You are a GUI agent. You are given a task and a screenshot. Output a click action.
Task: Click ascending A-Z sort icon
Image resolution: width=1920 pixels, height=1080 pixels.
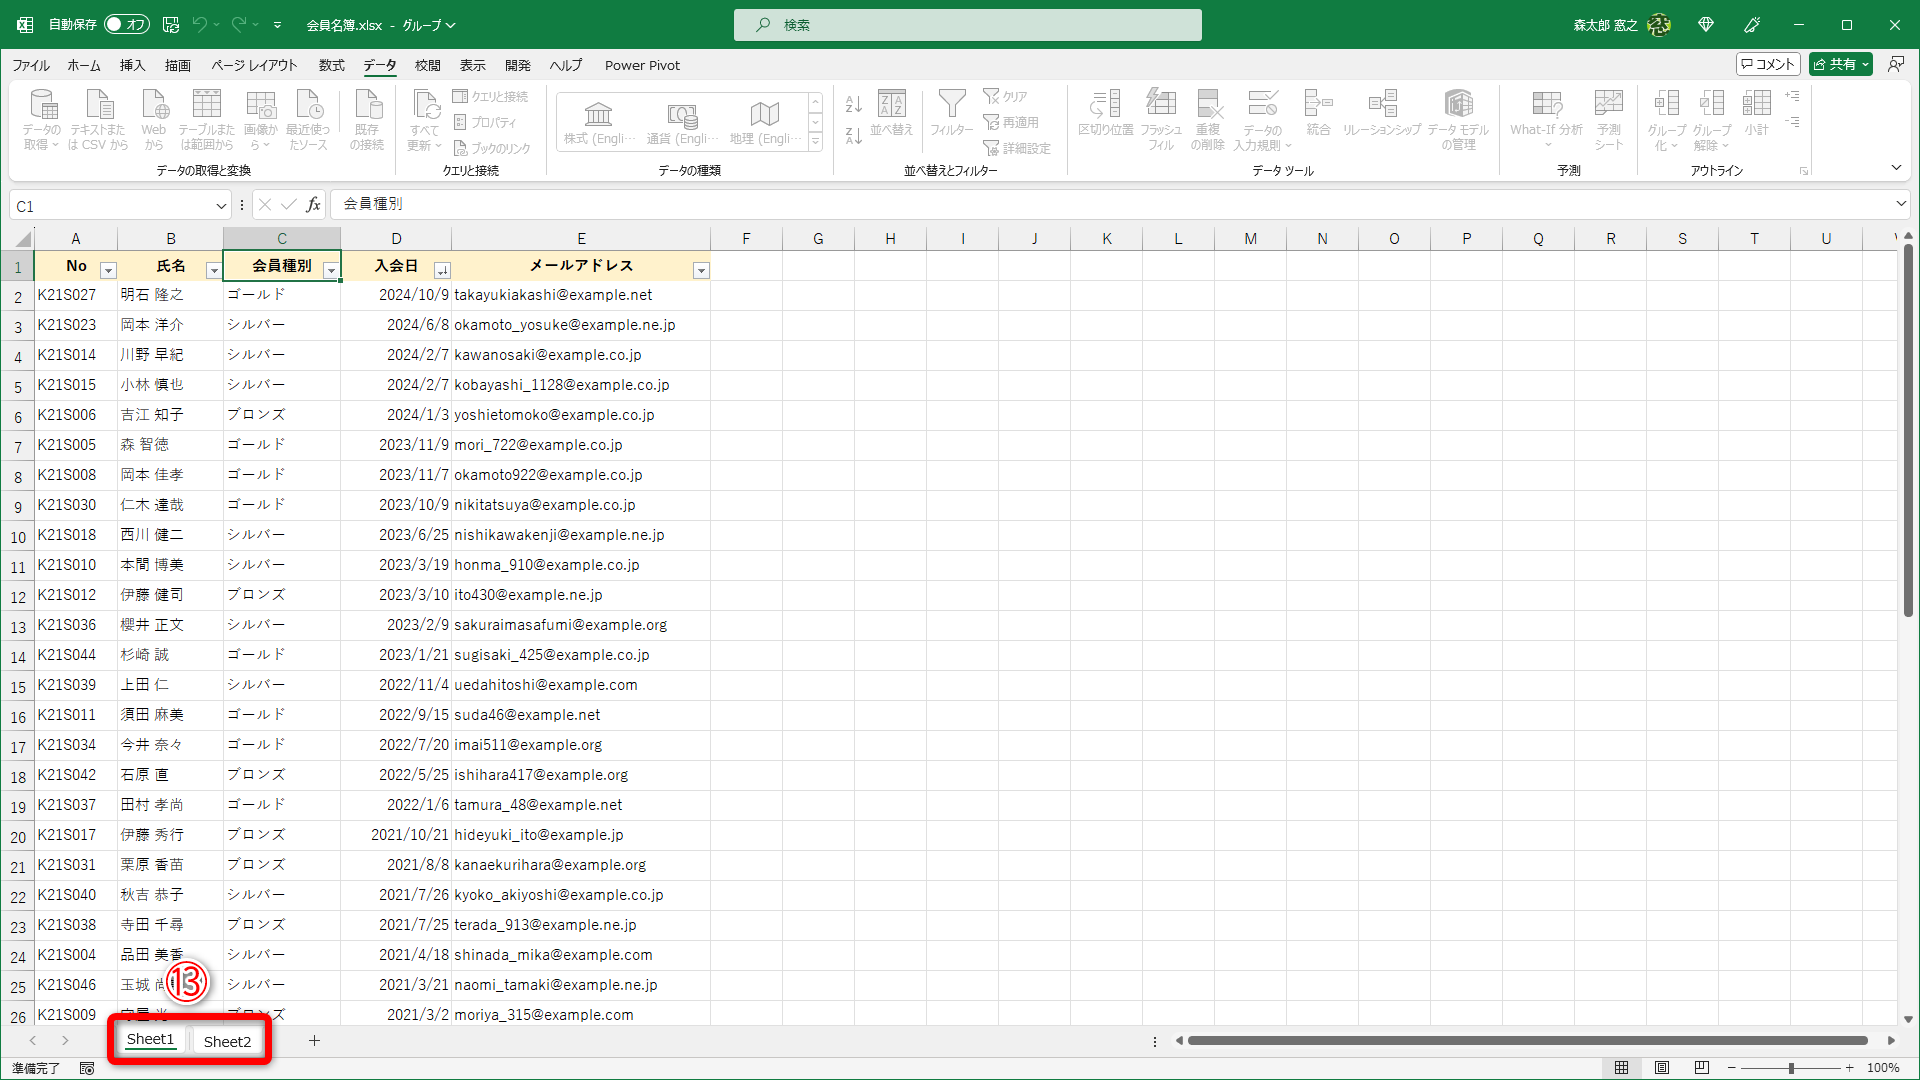pos(853,103)
